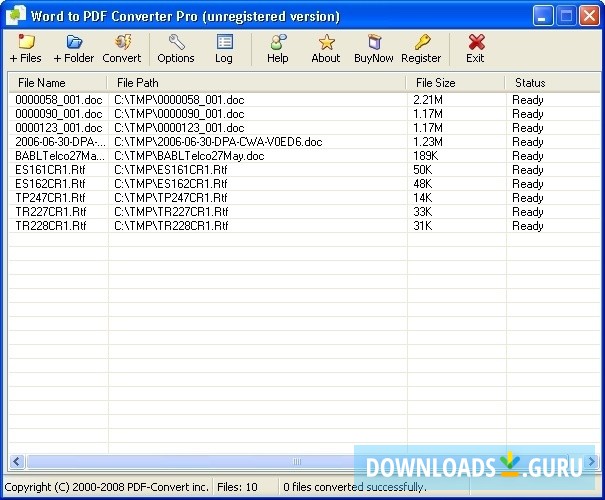The image size is (605, 500).
Task: Select file name TP247CR1.Rtf
Action: [50, 198]
